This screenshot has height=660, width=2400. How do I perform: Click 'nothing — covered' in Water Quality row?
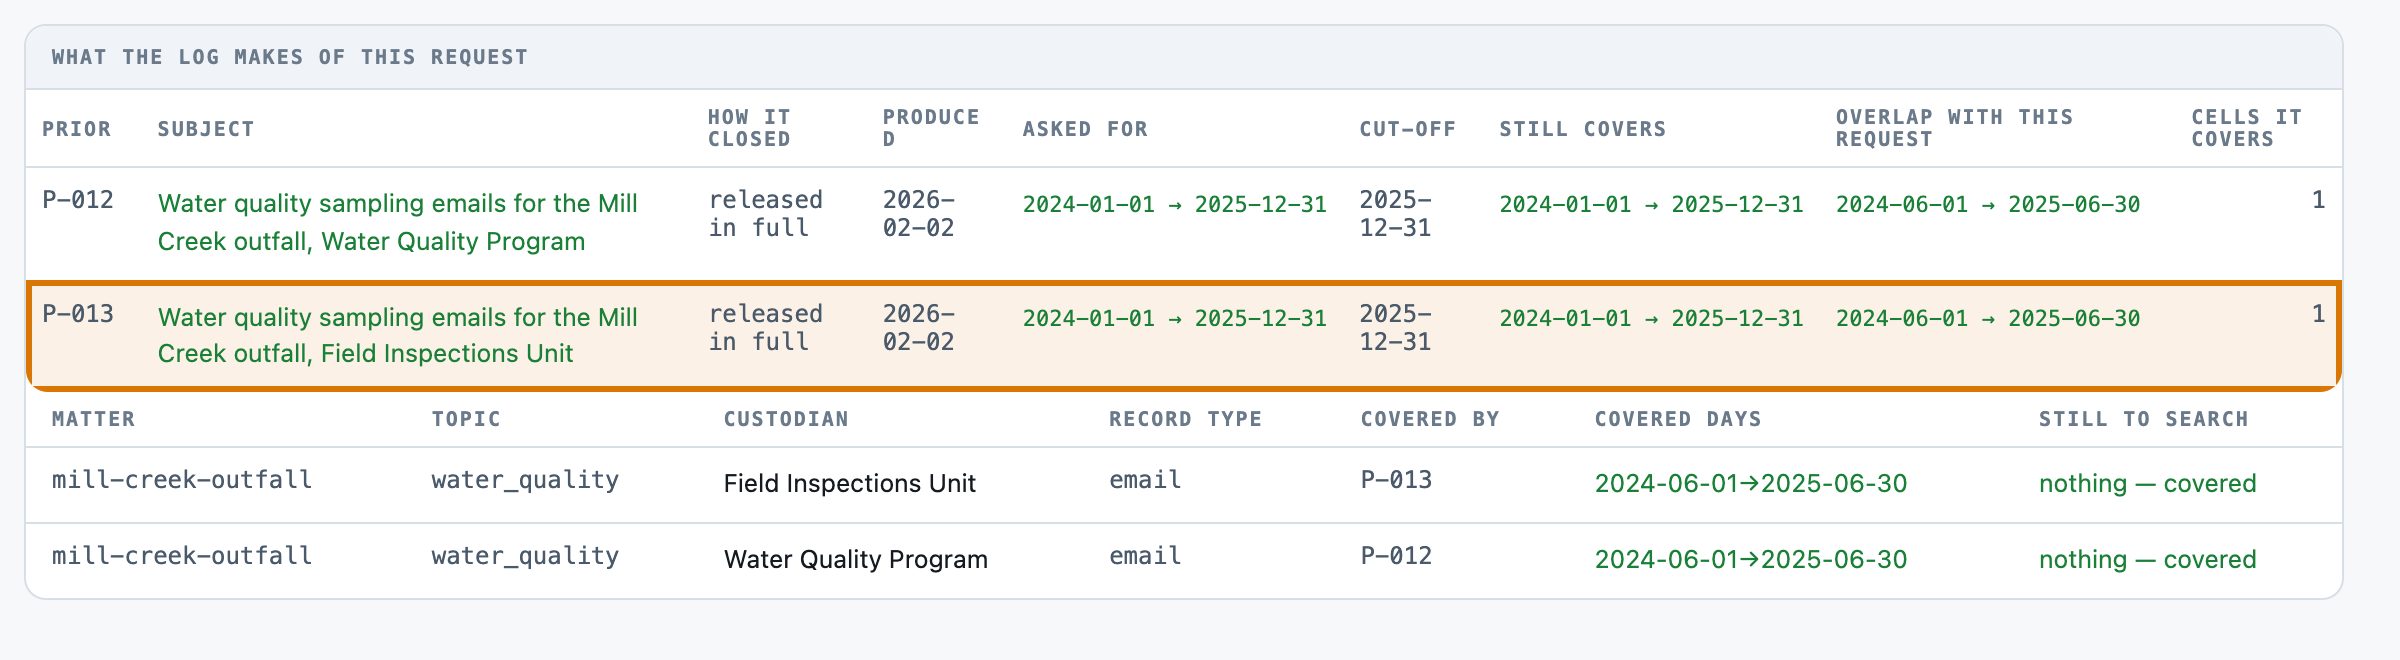pyautogui.click(x=2148, y=559)
